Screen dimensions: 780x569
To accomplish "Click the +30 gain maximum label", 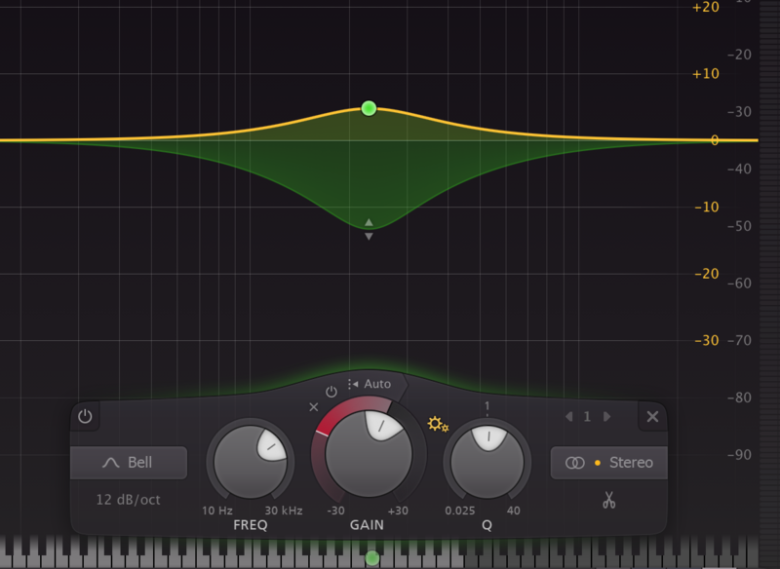I will (398, 511).
